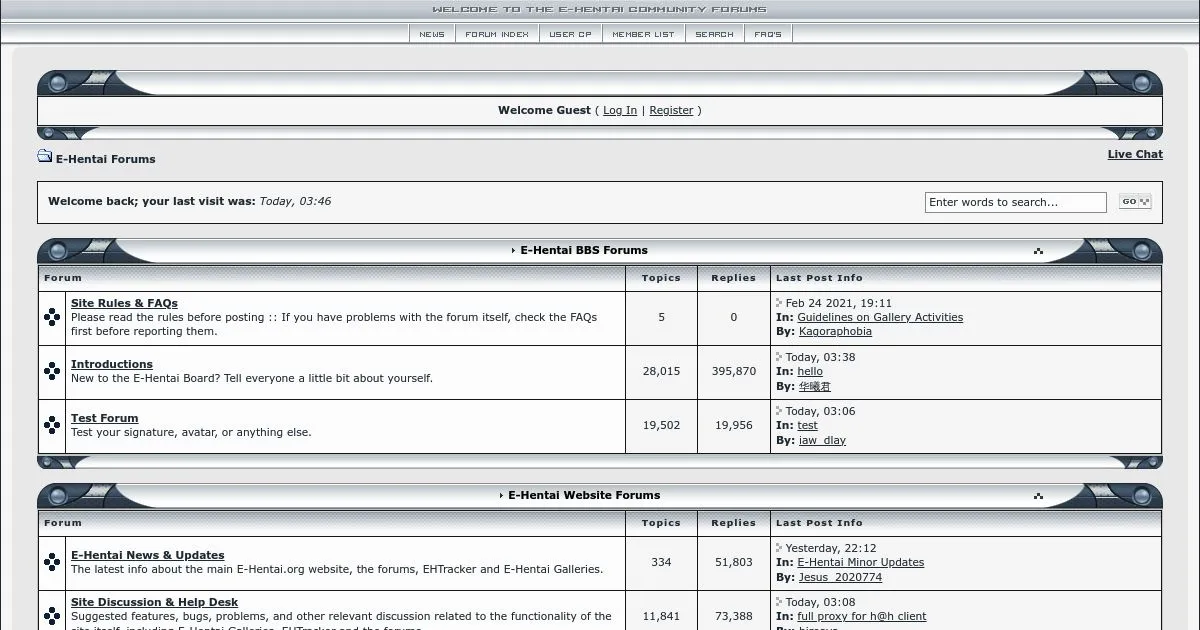1200x630 pixels.
Task: Collapse the E-Hentai BBS Forums category
Action: point(1038,251)
